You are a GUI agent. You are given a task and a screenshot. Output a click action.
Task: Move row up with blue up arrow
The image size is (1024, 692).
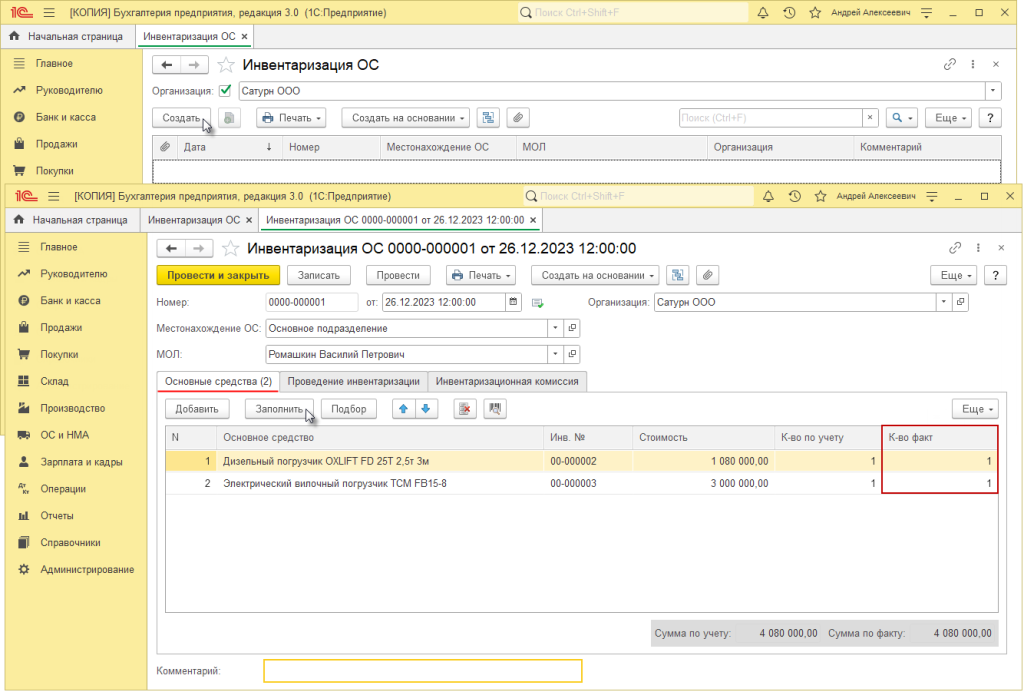(404, 409)
